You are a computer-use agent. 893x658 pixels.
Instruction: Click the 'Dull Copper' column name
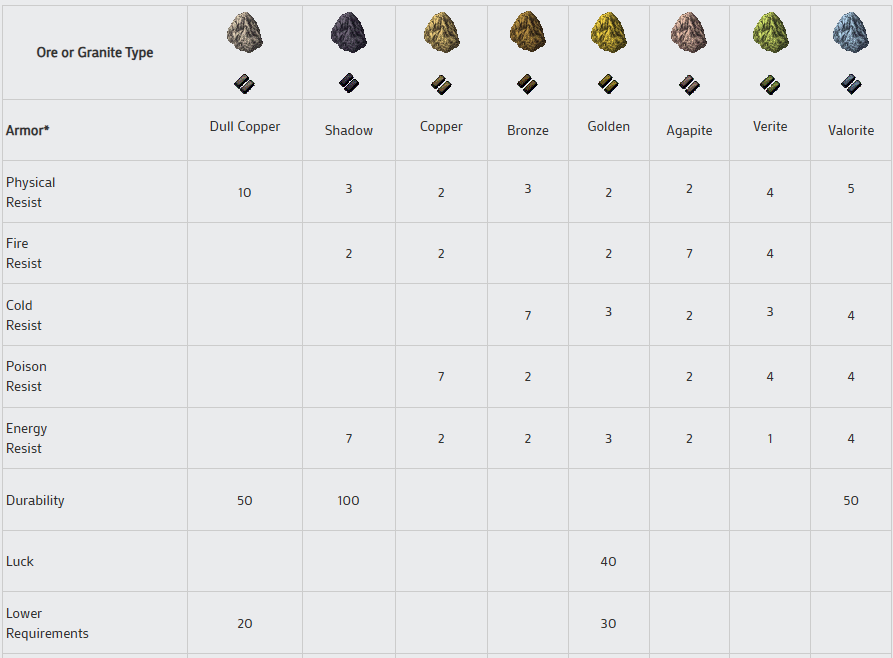[x=245, y=126]
